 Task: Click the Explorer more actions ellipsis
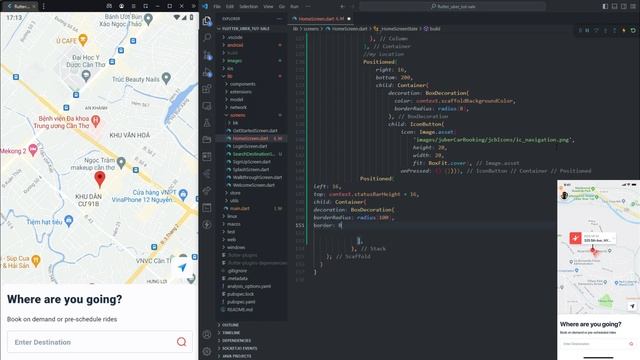click(x=279, y=19)
